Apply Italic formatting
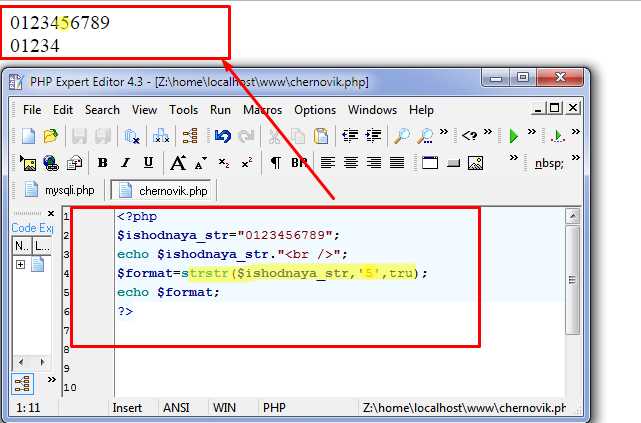The width and height of the screenshot is (641, 423). [x=126, y=163]
